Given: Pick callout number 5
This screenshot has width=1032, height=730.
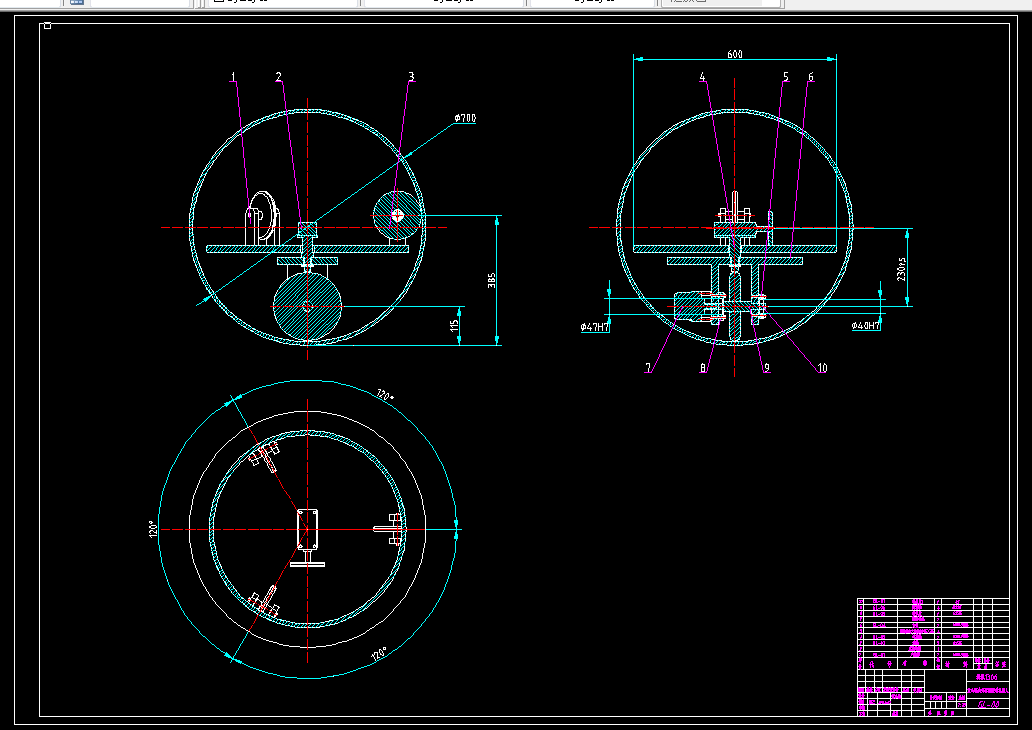Looking at the screenshot, I should (x=786, y=77).
